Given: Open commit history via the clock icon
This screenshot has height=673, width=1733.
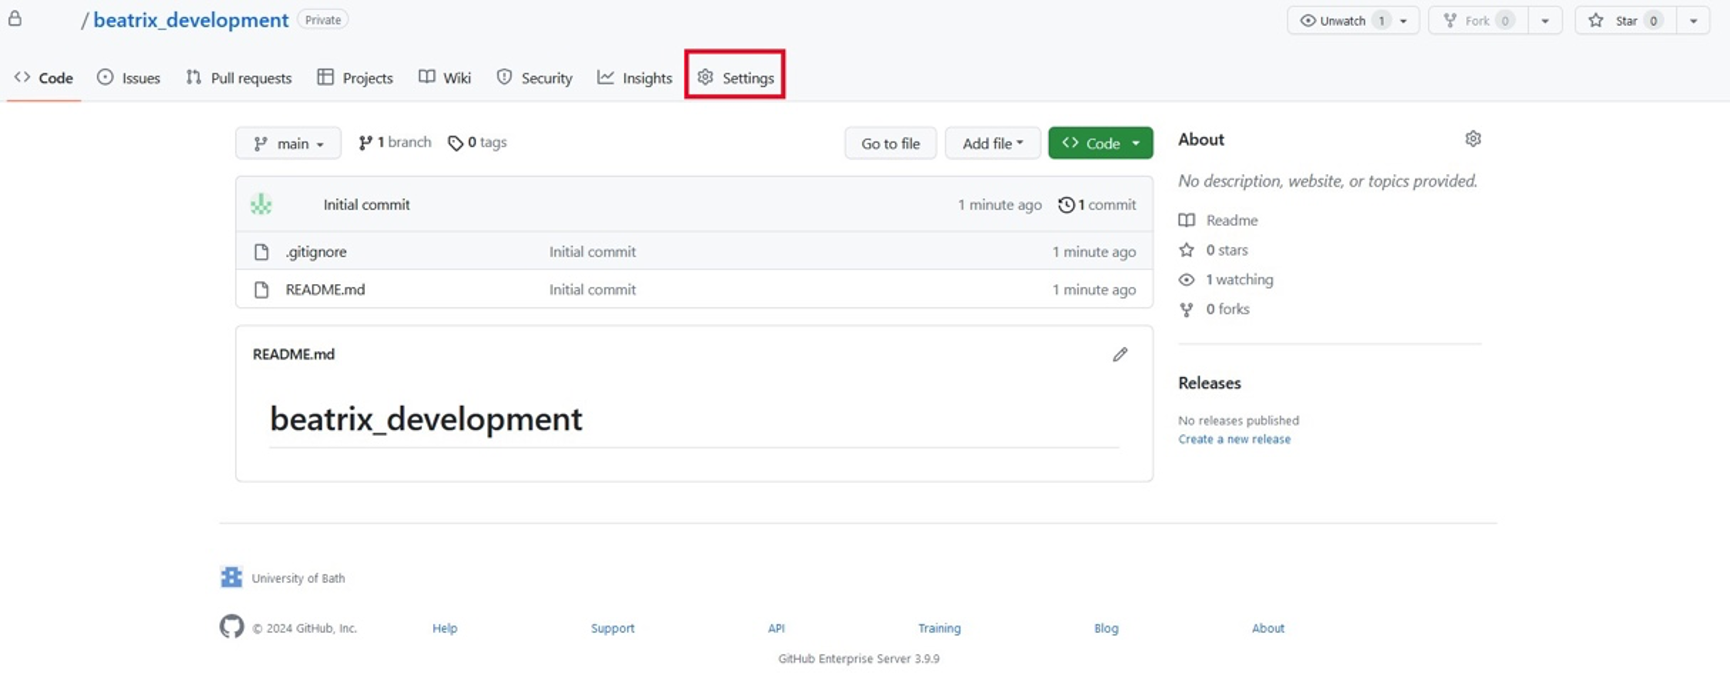Looking at the screenshot, I should (1066, 205).
